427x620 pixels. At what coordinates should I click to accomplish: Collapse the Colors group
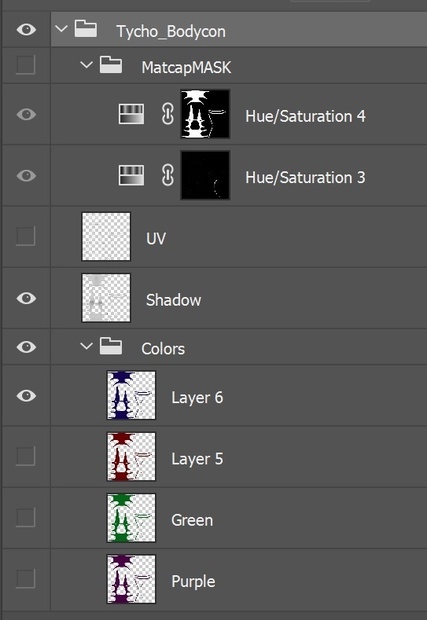point(86,346)
